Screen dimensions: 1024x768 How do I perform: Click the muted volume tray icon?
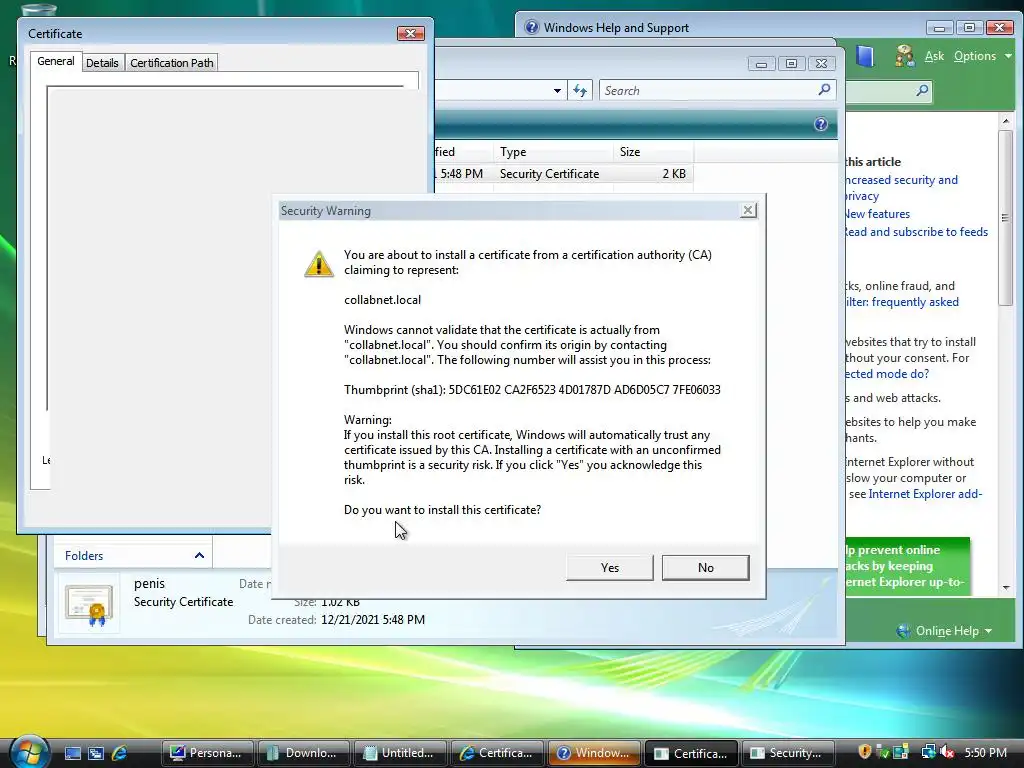946,752
